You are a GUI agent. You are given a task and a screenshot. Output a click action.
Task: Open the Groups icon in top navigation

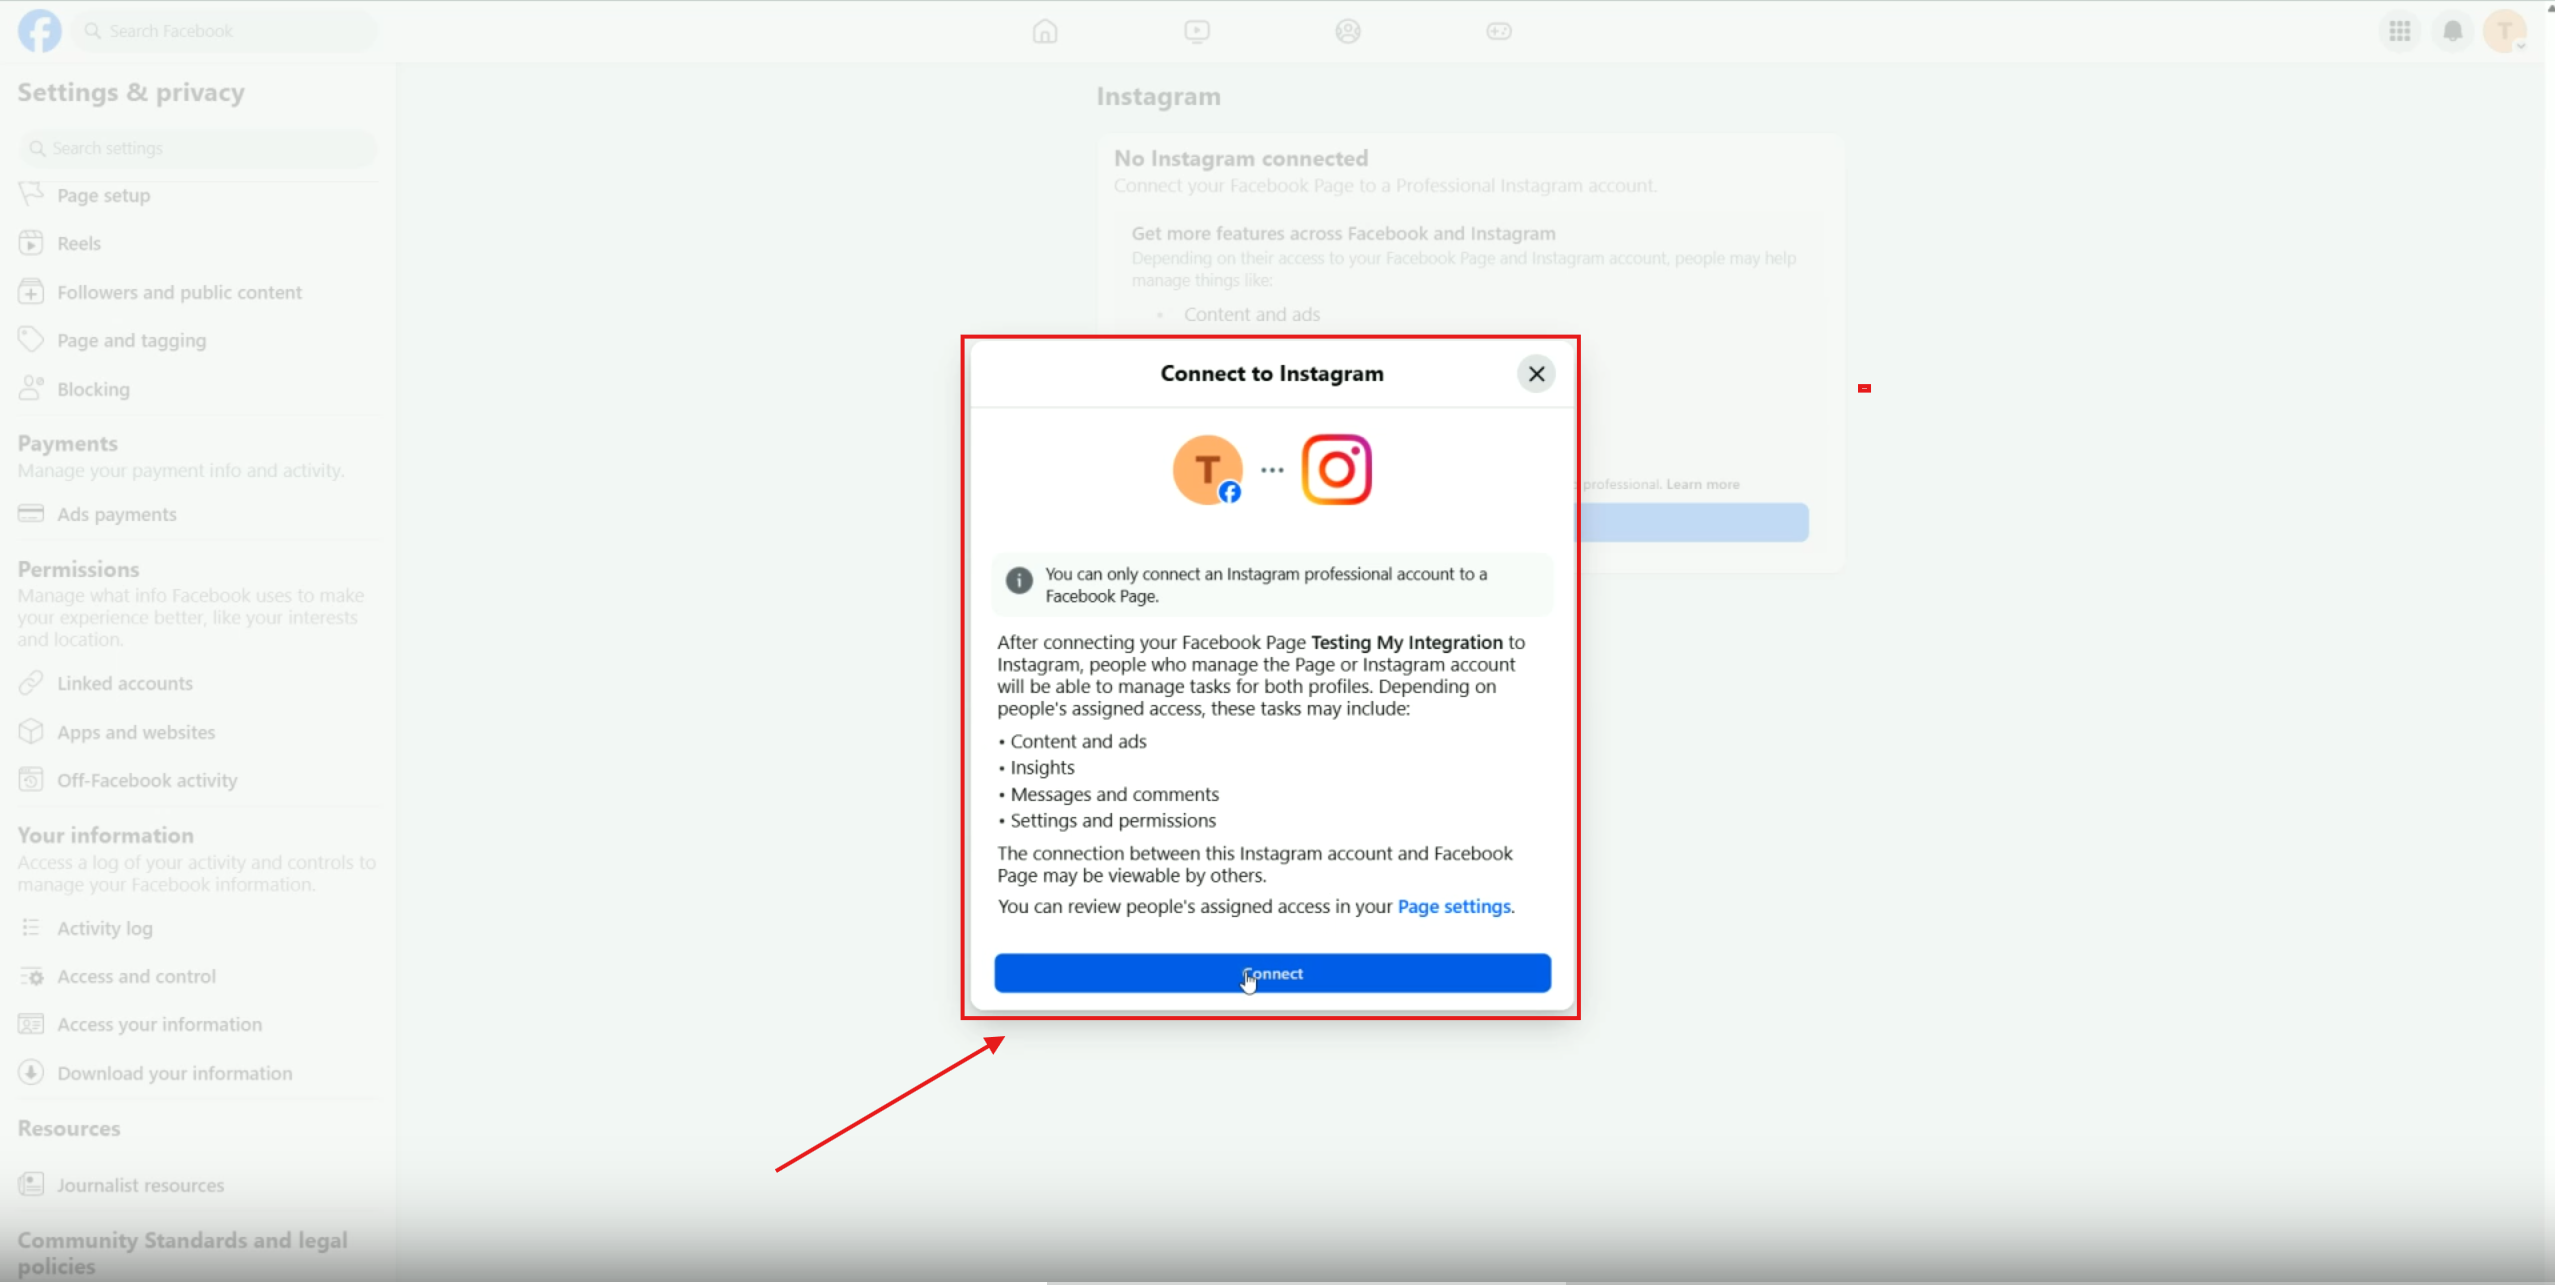[x=1348, y=31]
